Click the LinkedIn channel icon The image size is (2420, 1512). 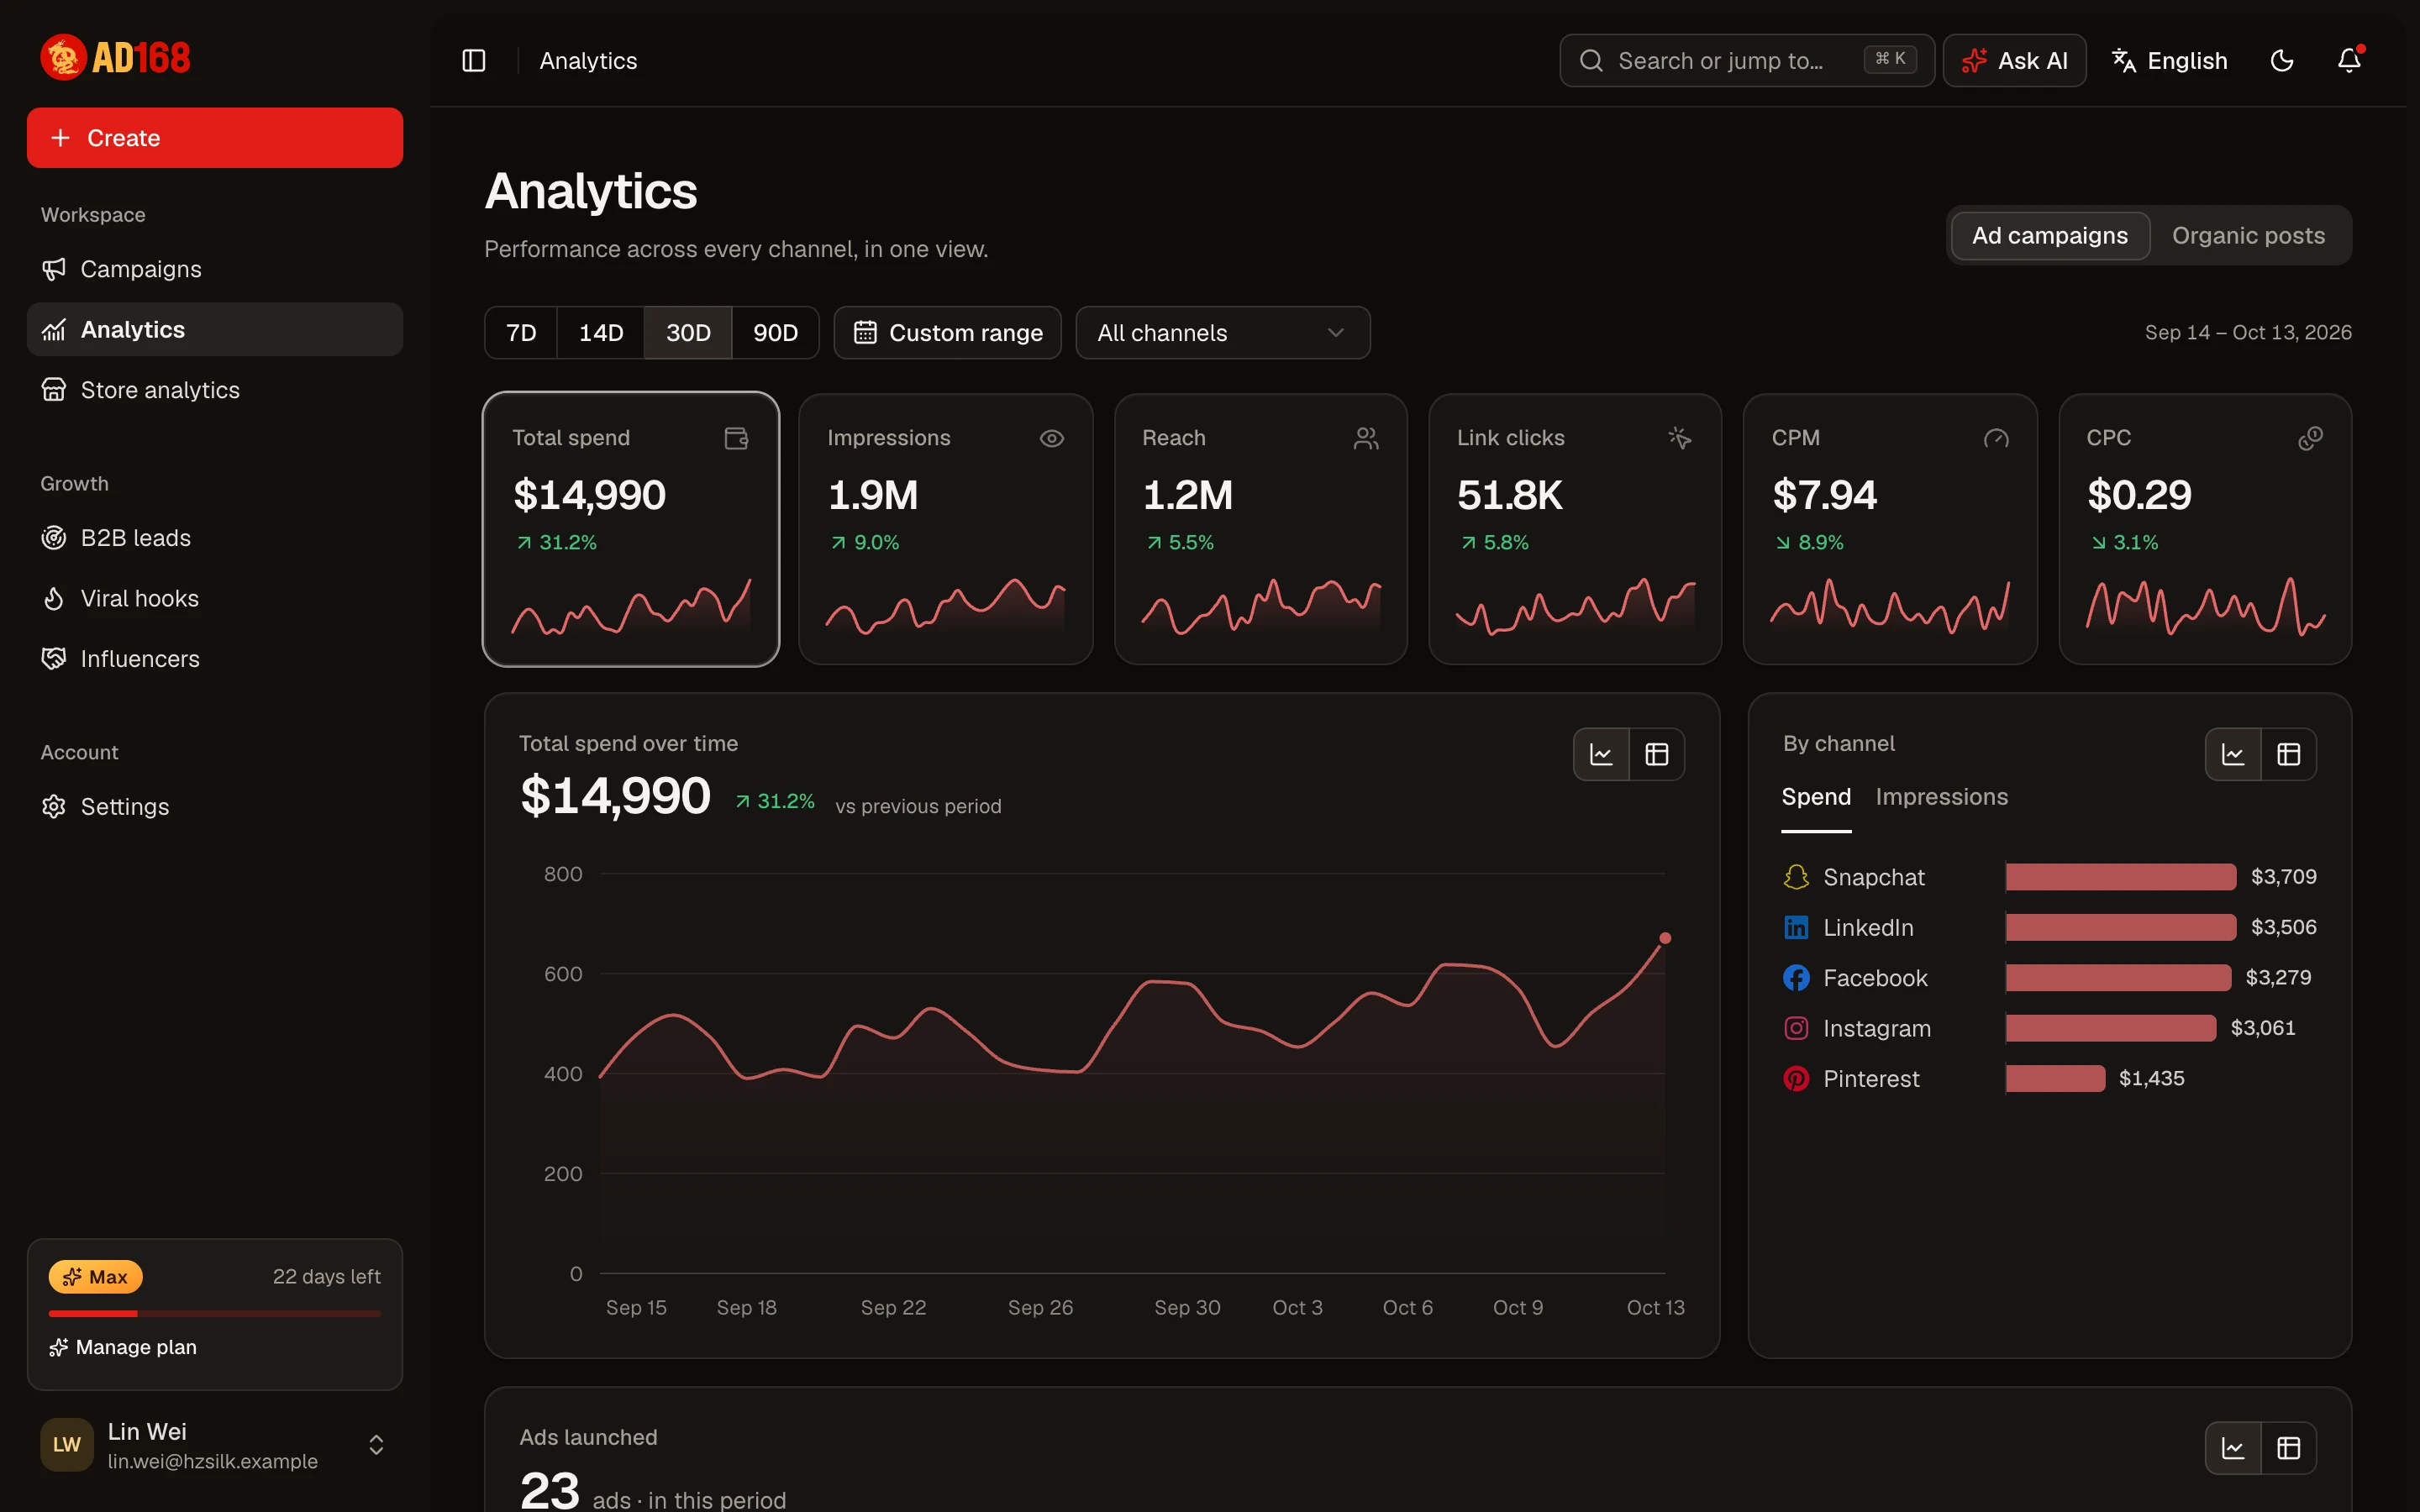[x=1796, y=927]
